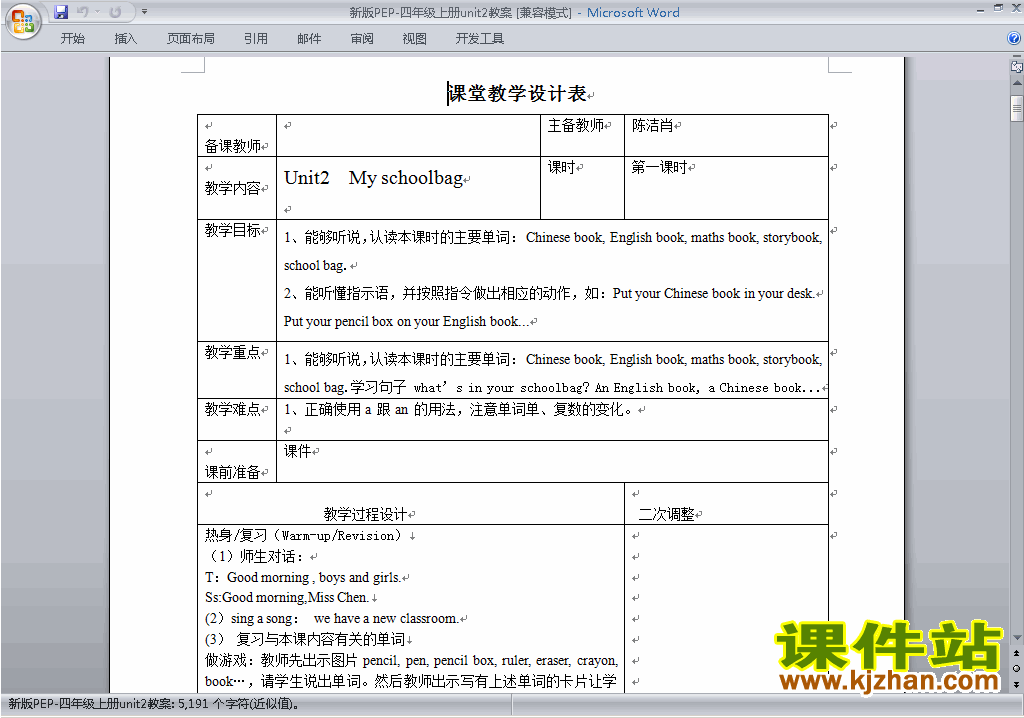This screenshot has height=718, width=1024.
Task: Click the line （1）师生对话
Action: 254,556
